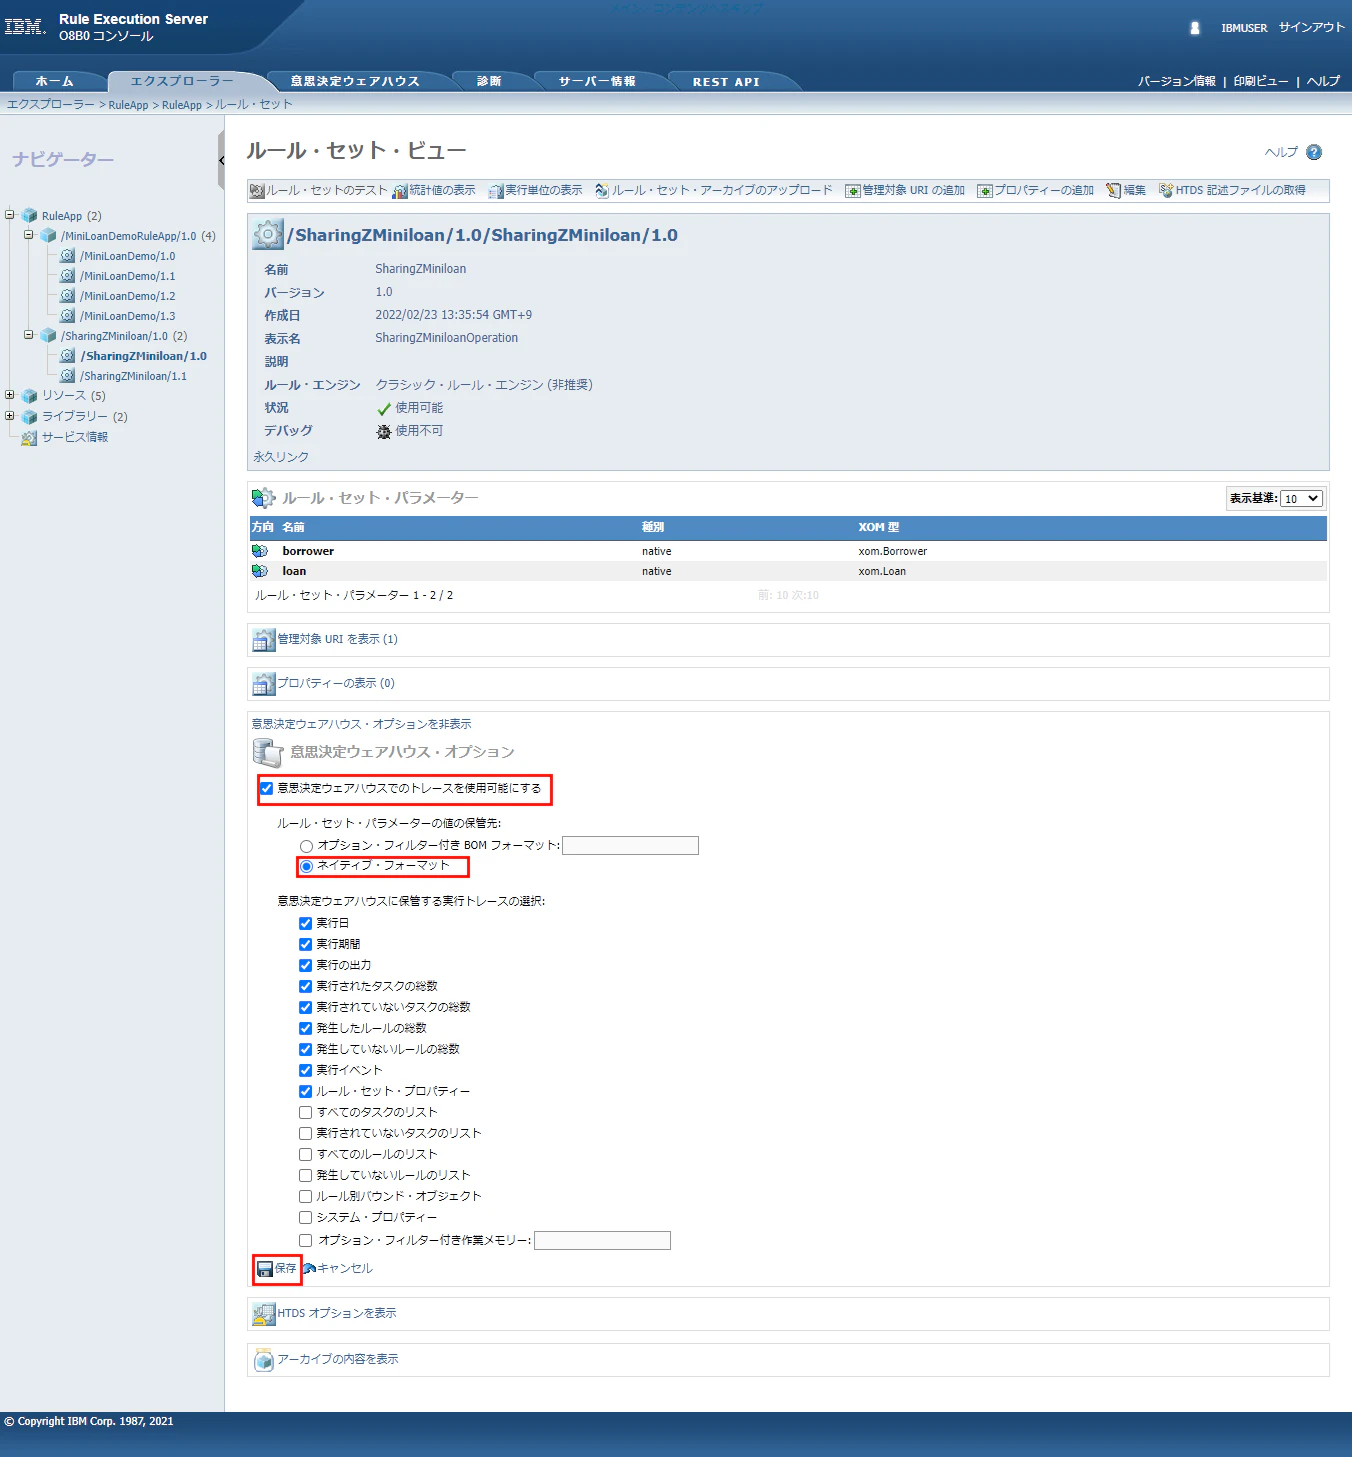This screenshot has width=1352, height=1457.
Task: Uncheck the execution events (実行イベント) checkbox
Action: 305,1070
